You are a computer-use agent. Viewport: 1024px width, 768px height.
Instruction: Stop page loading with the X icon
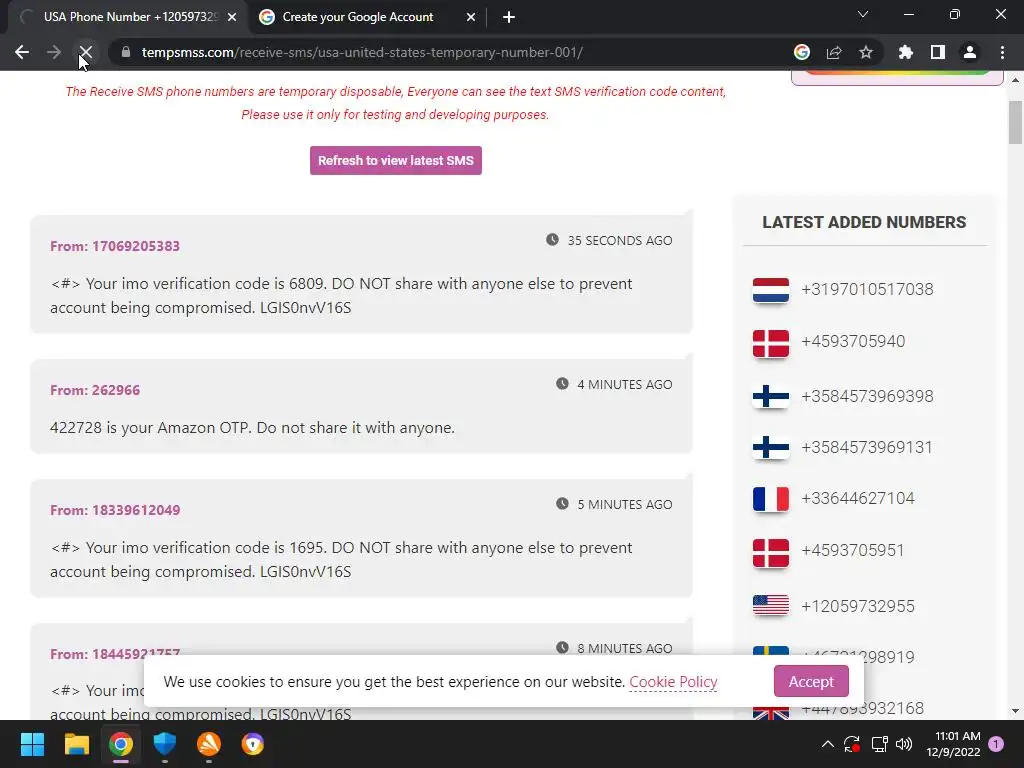pos(86,52)
